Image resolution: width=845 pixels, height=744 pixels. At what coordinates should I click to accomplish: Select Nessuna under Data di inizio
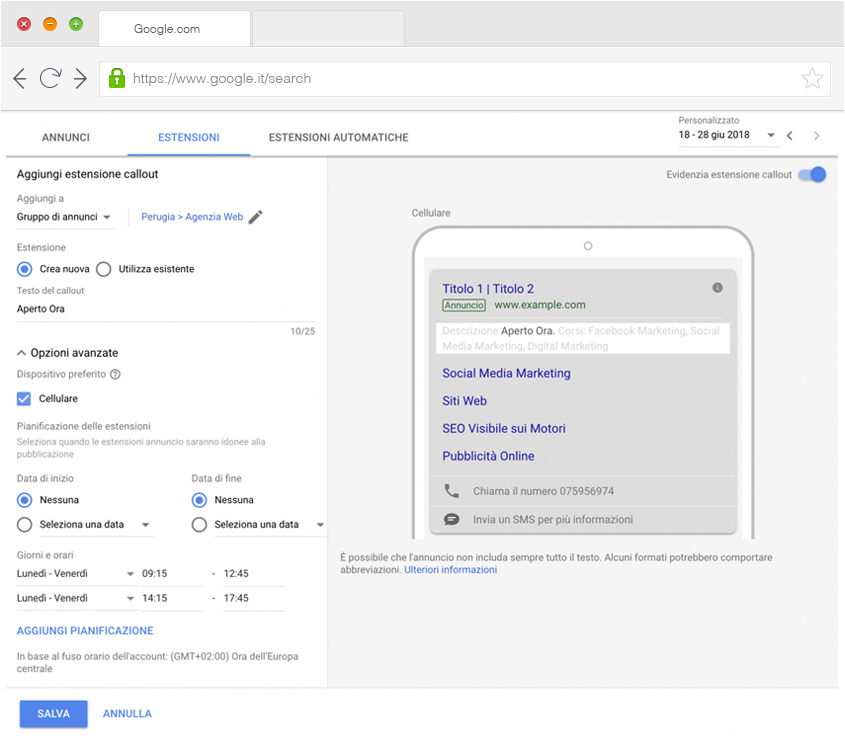coord(24,500)
